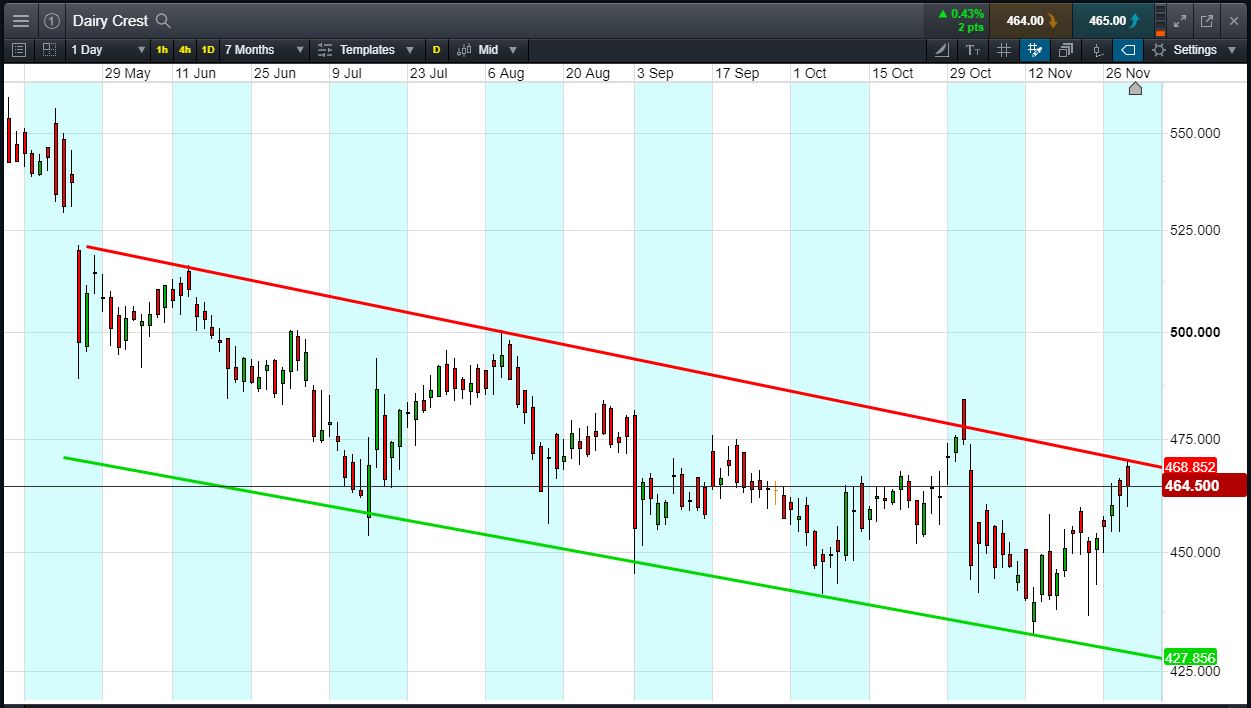Expand the 1 Day interval dropdown

point(107,49)
